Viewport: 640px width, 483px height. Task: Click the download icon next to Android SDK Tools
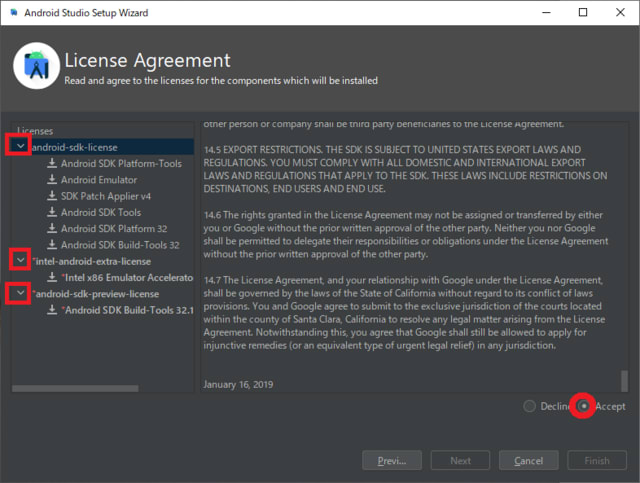coord(50,212)
